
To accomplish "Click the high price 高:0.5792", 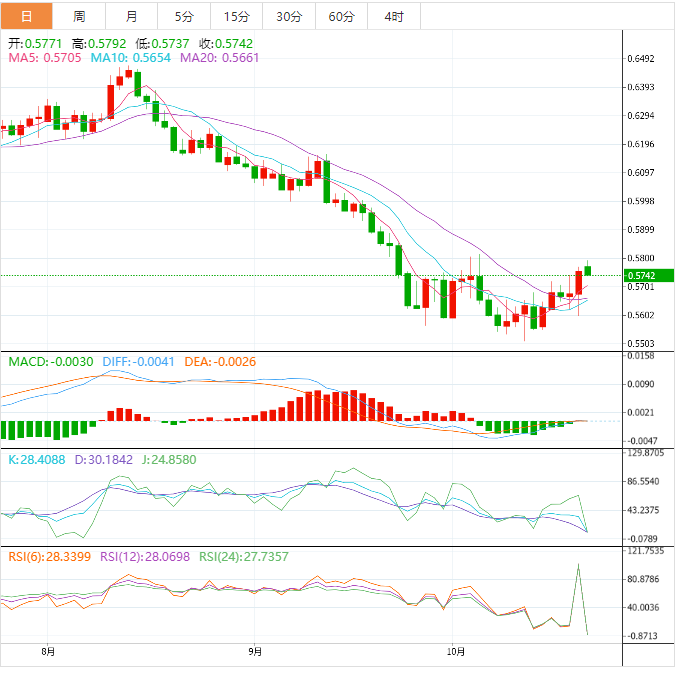I will coord(99,43).
